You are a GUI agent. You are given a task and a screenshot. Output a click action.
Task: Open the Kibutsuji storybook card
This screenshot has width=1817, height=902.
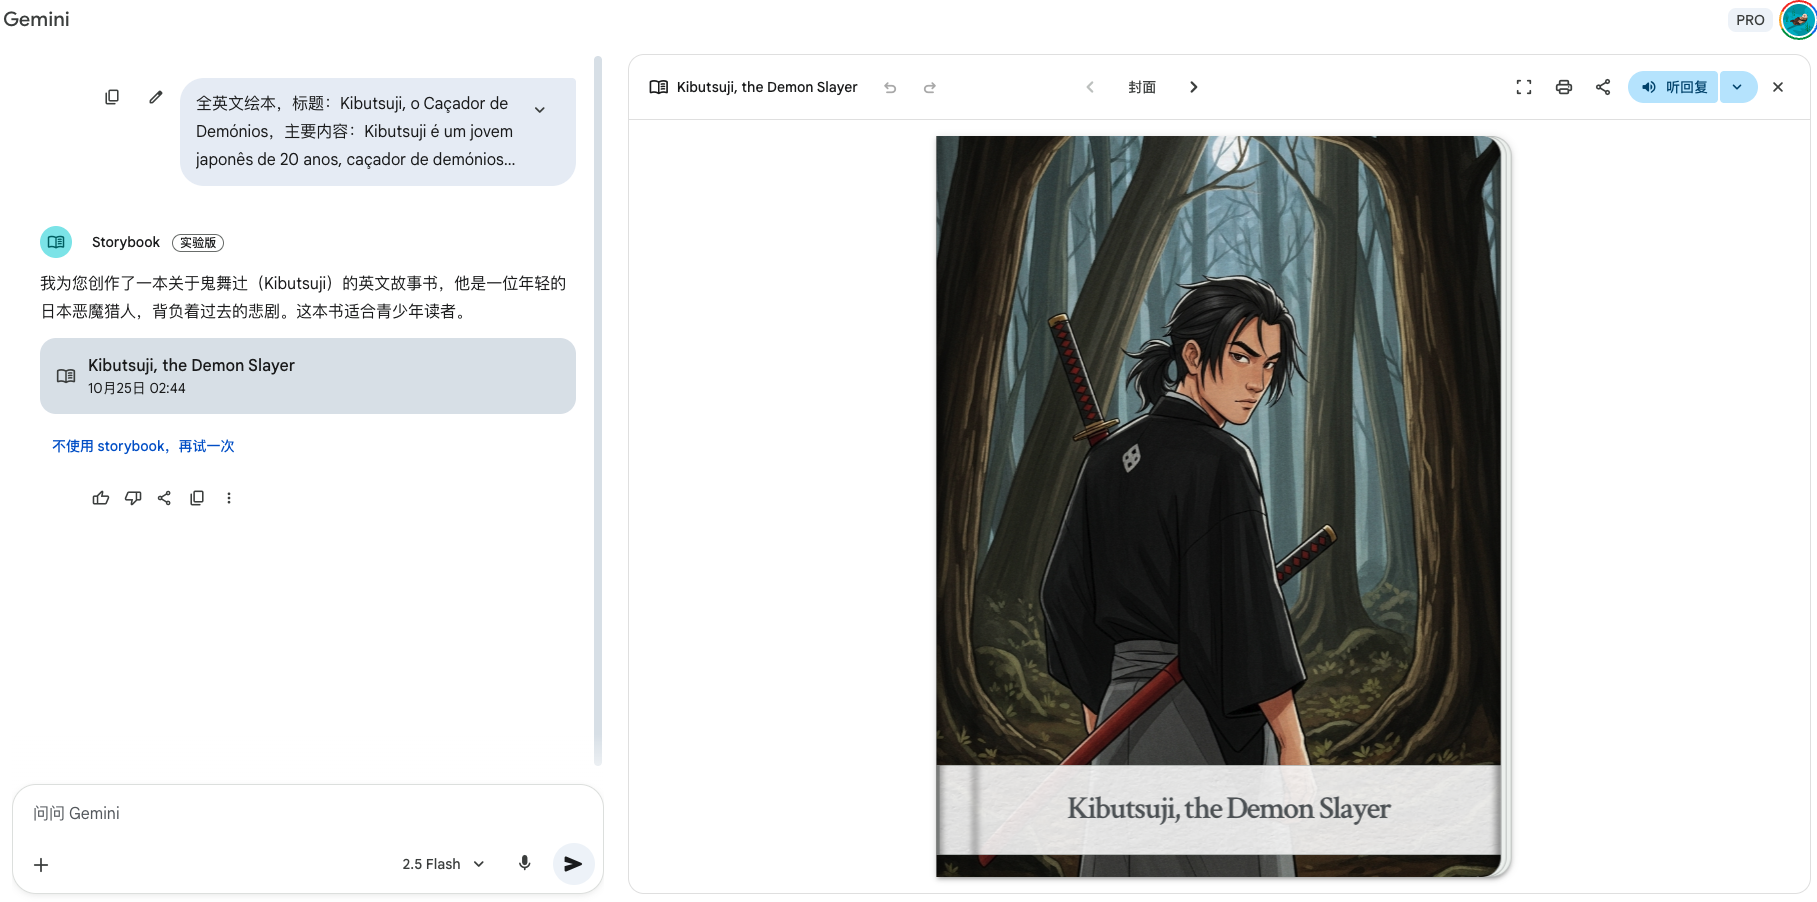pos(308,376)
